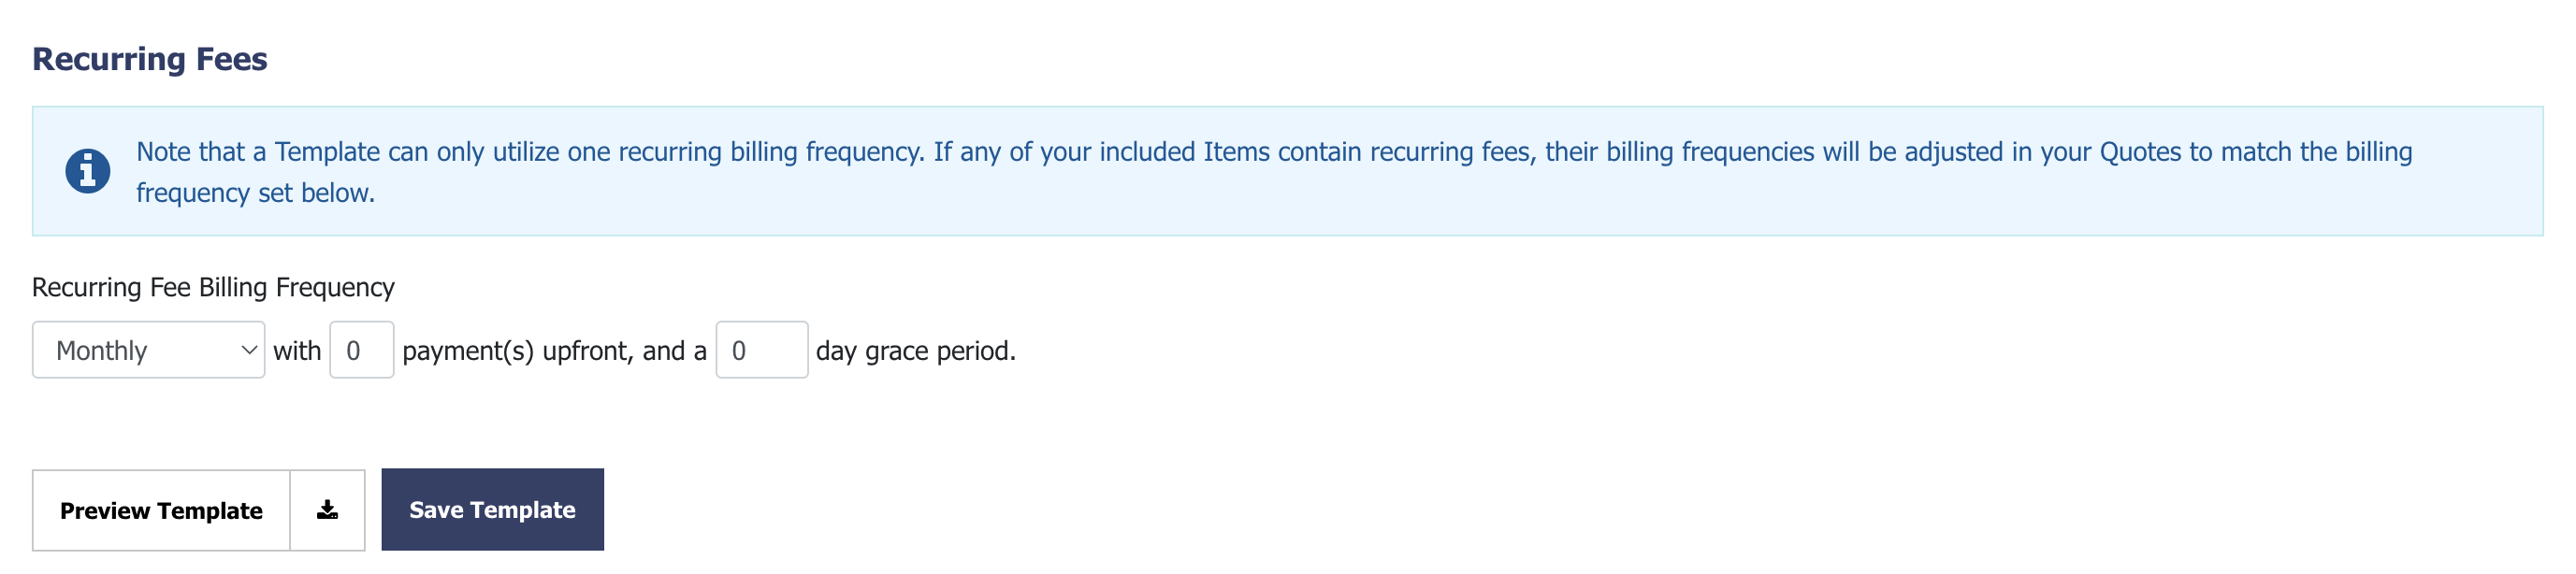Image resolution: width=2576 pixels, height=574 pixels.
Task: Save the template with Save Template
Action: 492,509
